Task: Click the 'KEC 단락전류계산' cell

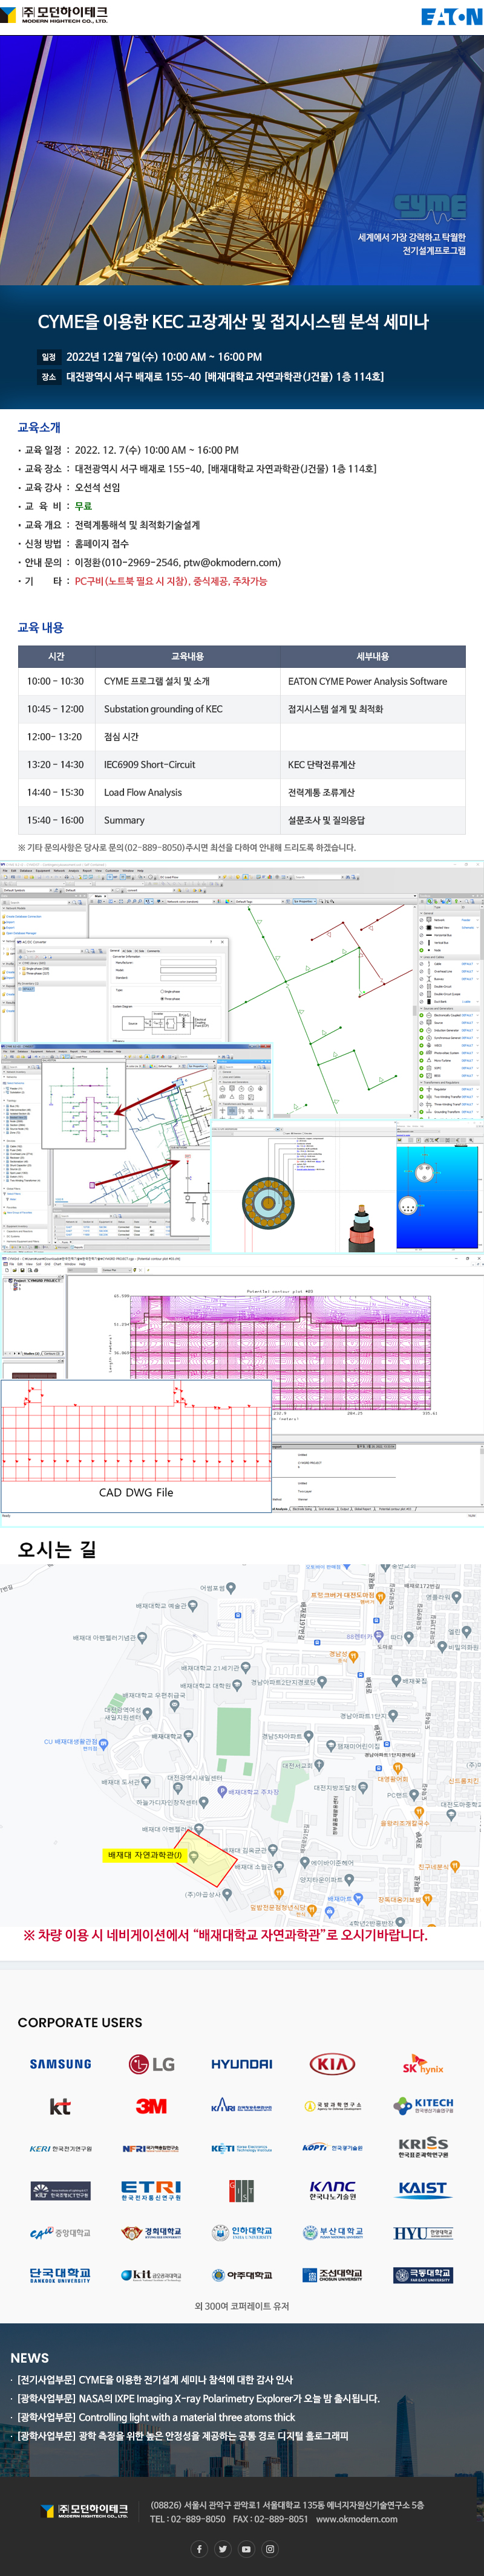Action: coord(373,765)
